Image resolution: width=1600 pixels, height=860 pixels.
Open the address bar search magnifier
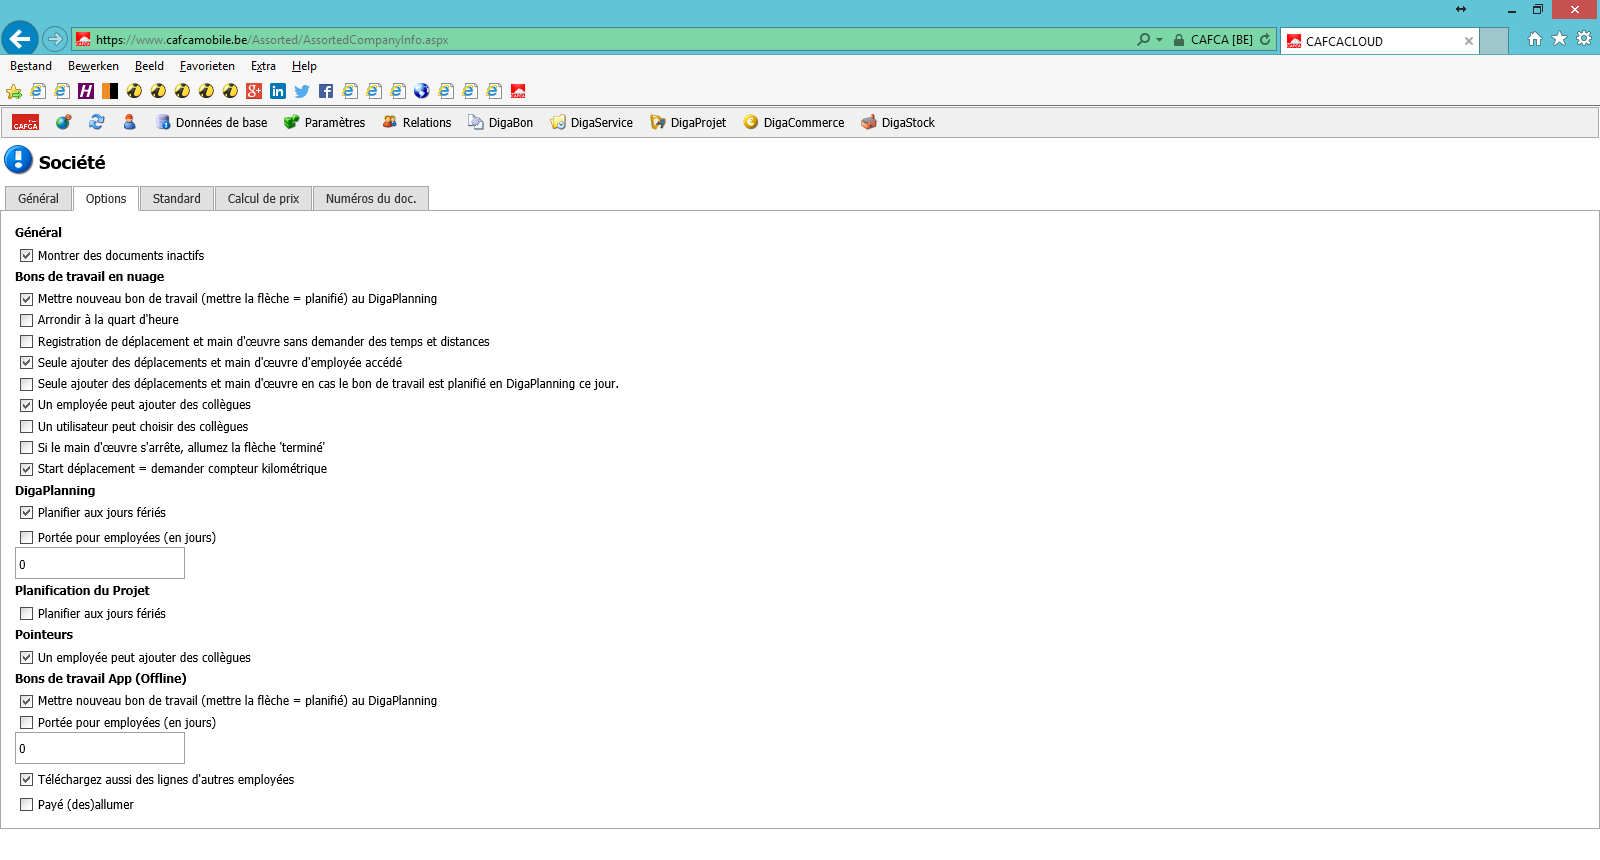pyautogui.click(x=1143, y=40)
